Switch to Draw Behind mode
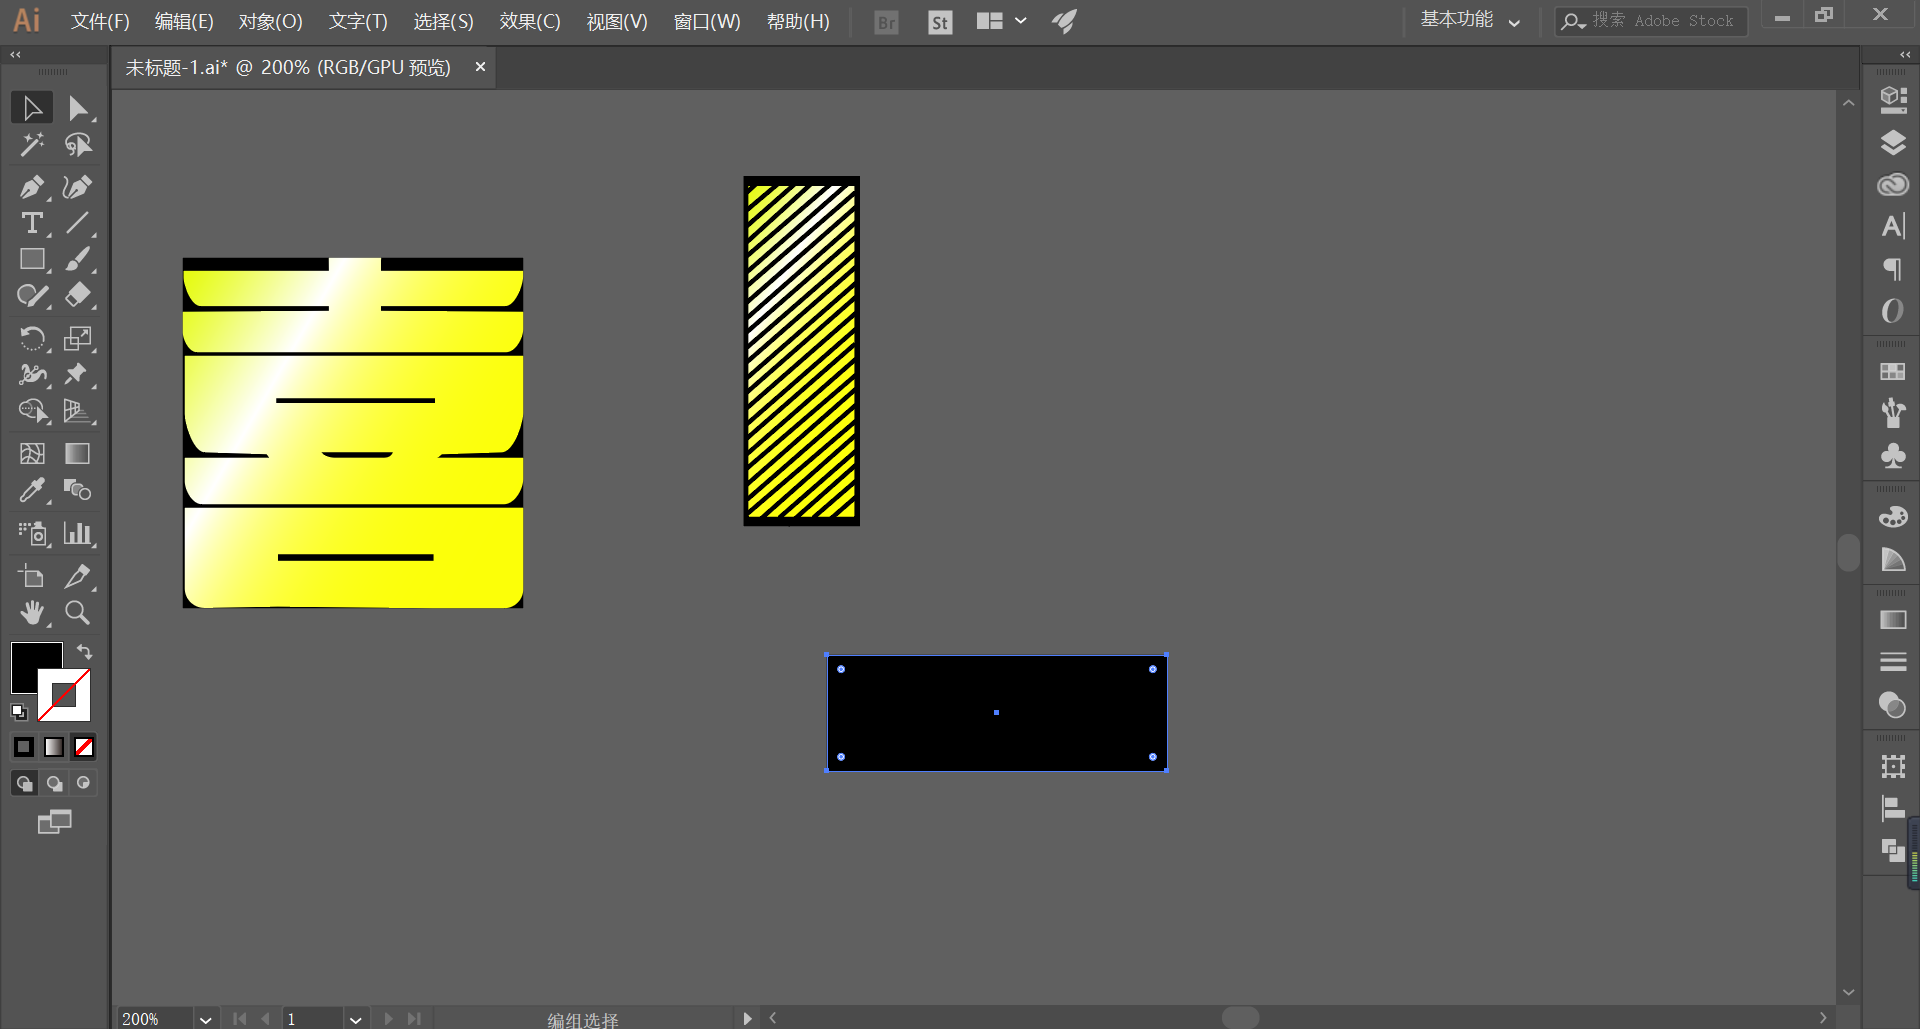The width and height of the screenshot is (1920, 1029). (54, 783)
